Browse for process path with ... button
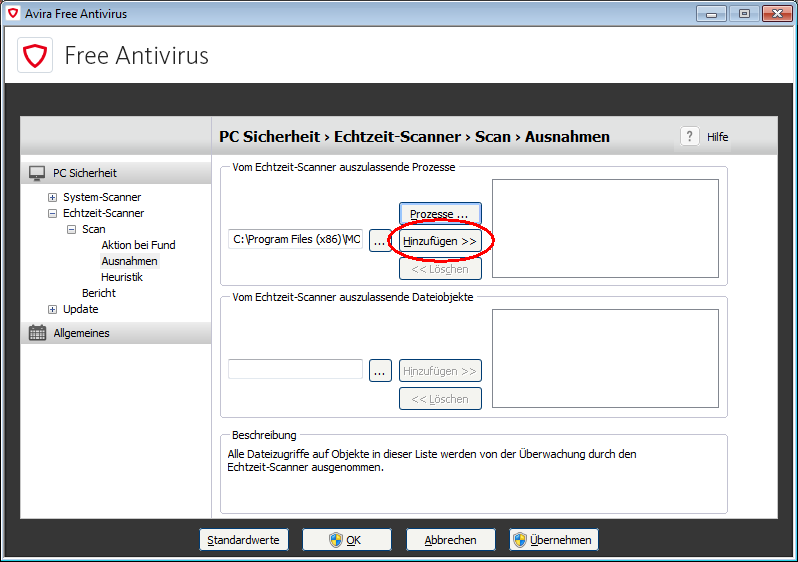Screen dimensions: 798x562 (x=380, y=240)
